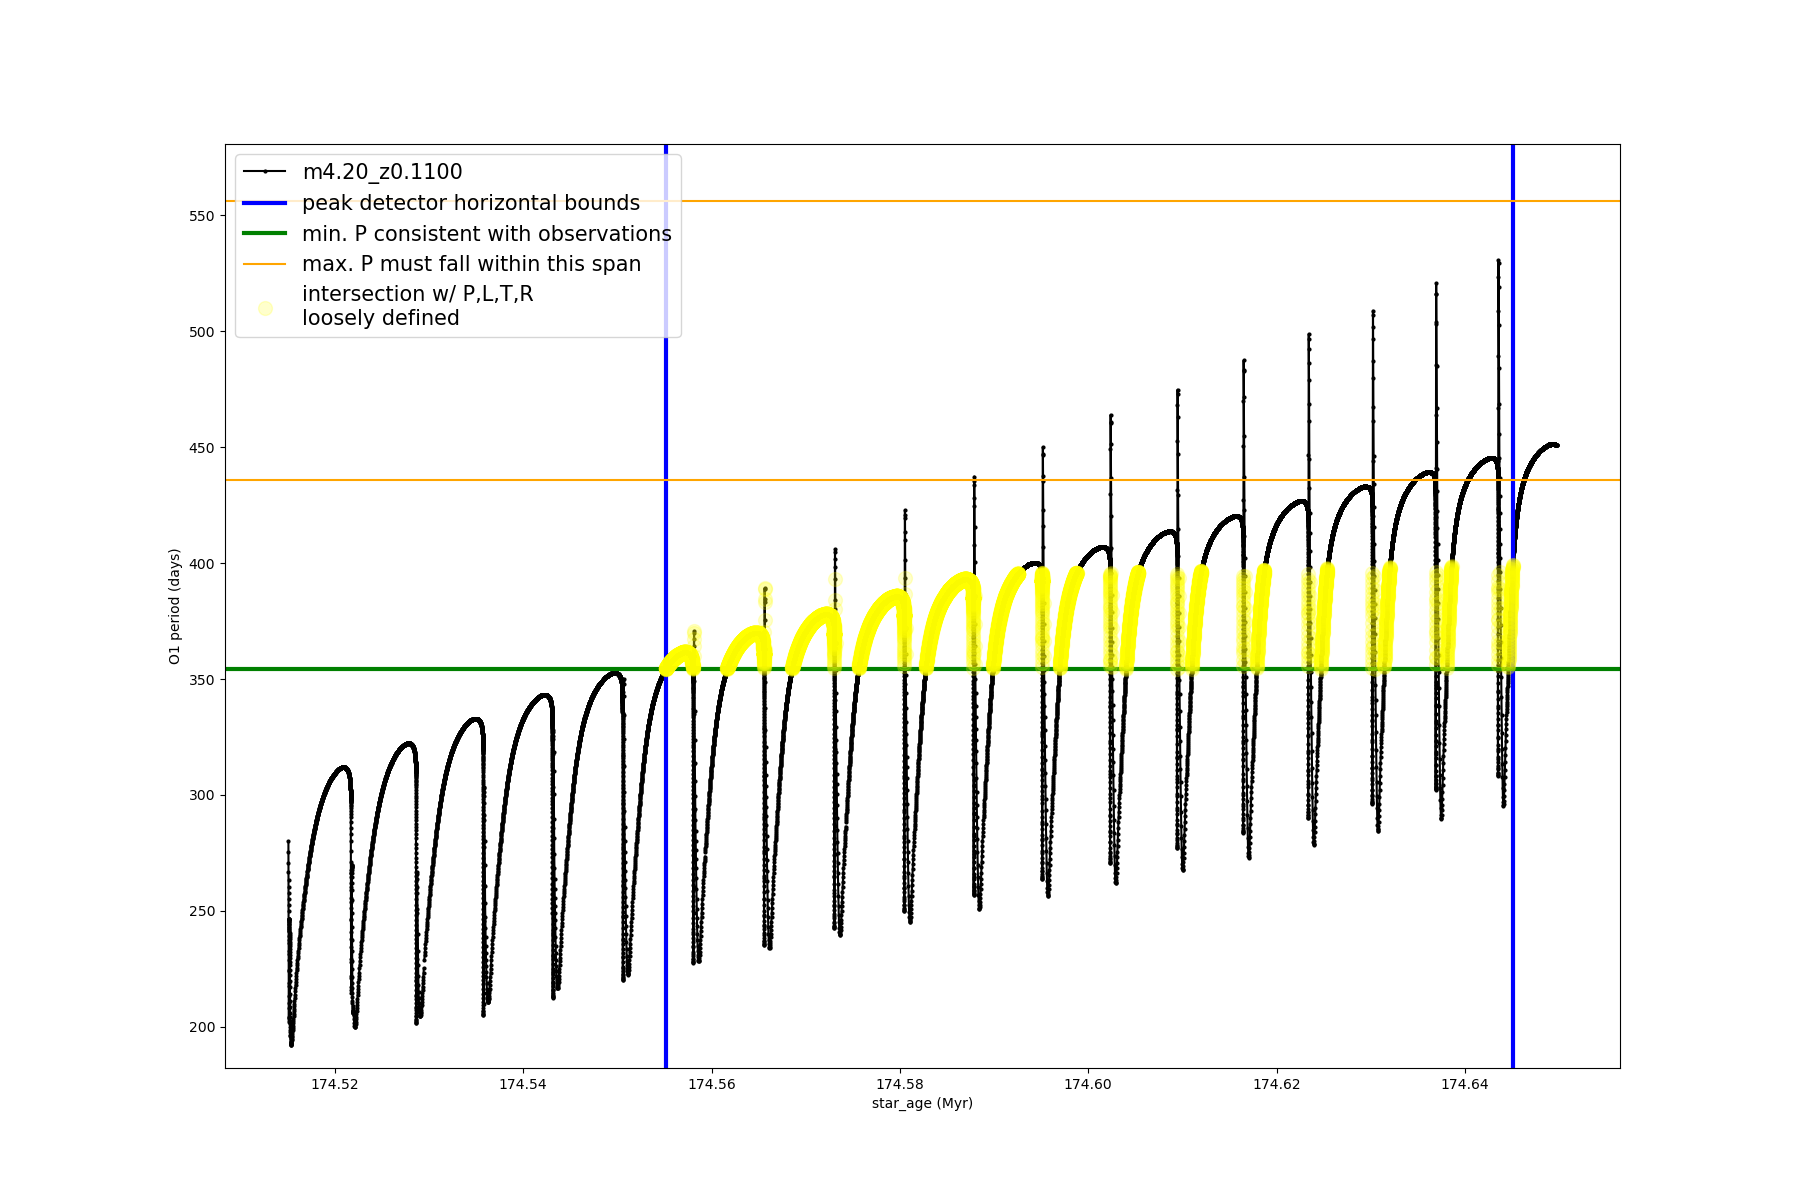
Task: Click the 174.60 x-axis tick label
Action: [1088, 1084]
